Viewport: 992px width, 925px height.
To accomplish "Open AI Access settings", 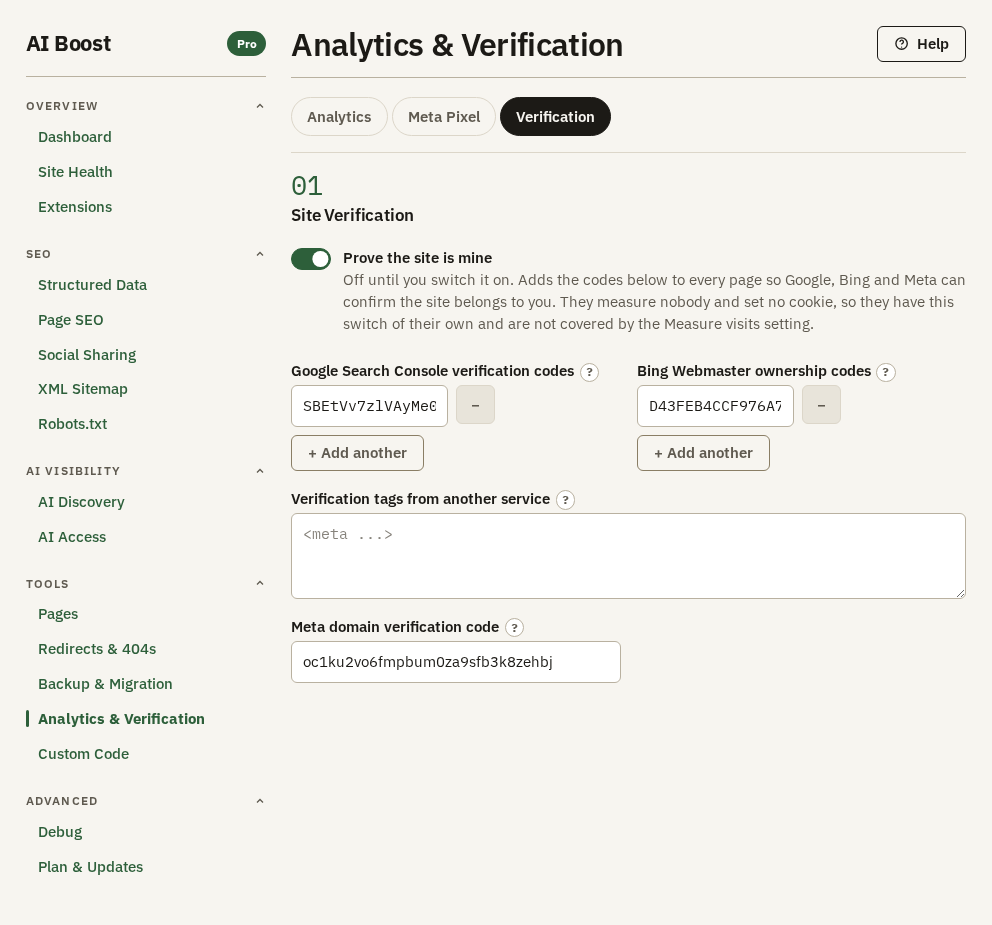I will click(x=72, y=537).
